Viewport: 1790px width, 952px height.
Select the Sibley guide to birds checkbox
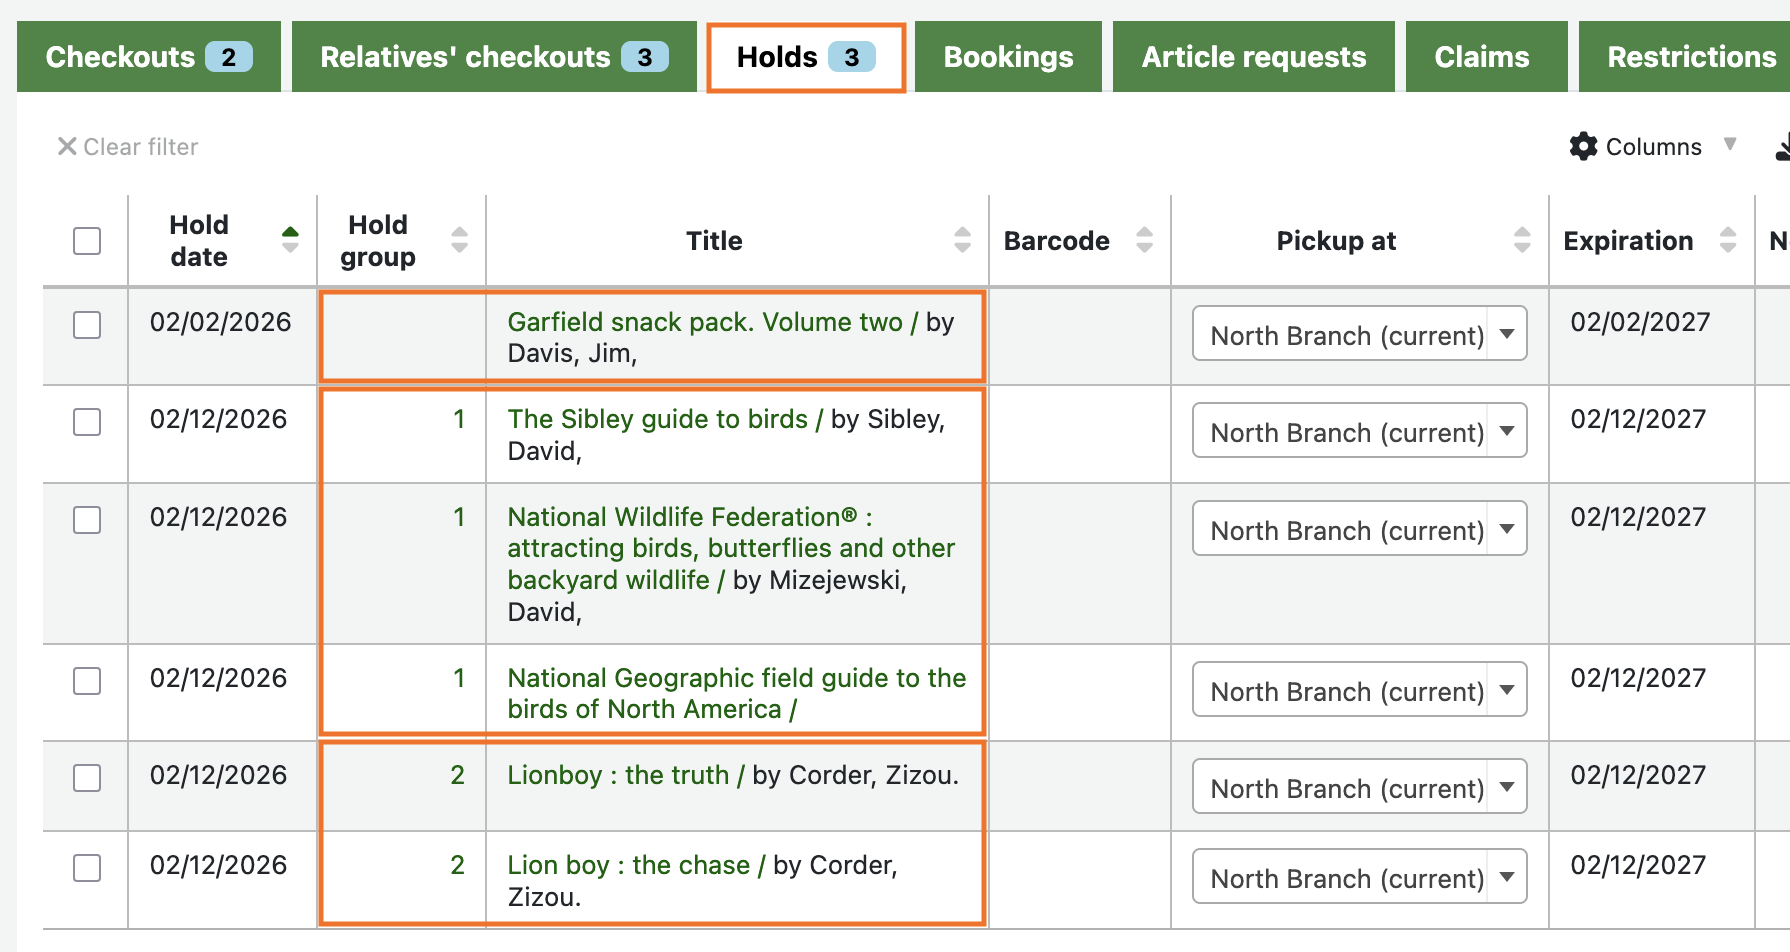(87, 422)
